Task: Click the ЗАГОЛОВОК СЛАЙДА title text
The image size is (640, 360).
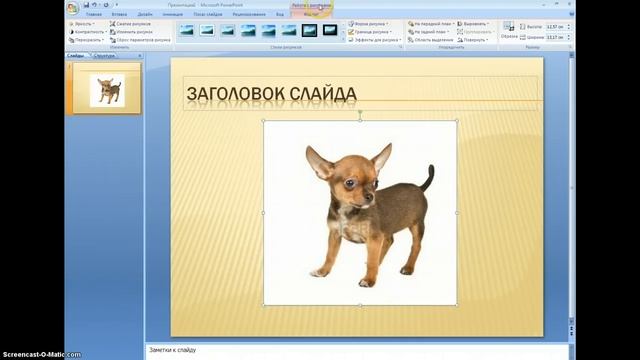Action: tap(271, 94)
